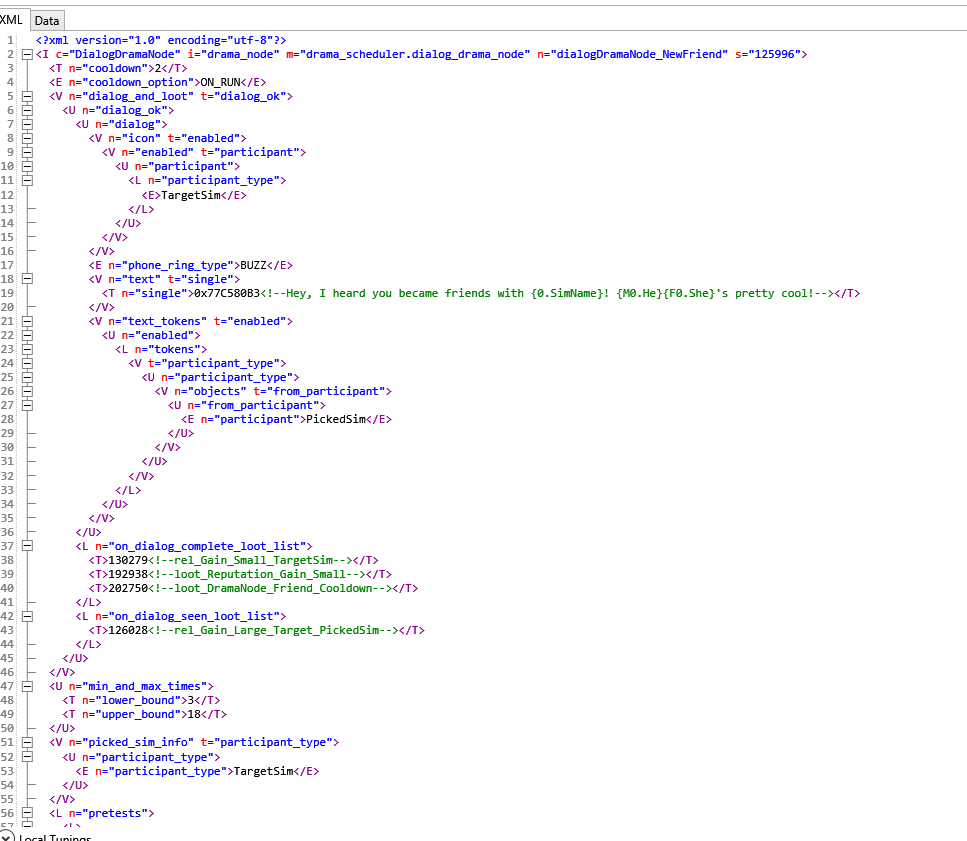Switch to the Data tab
967x841 pixels.
point(47,21)
